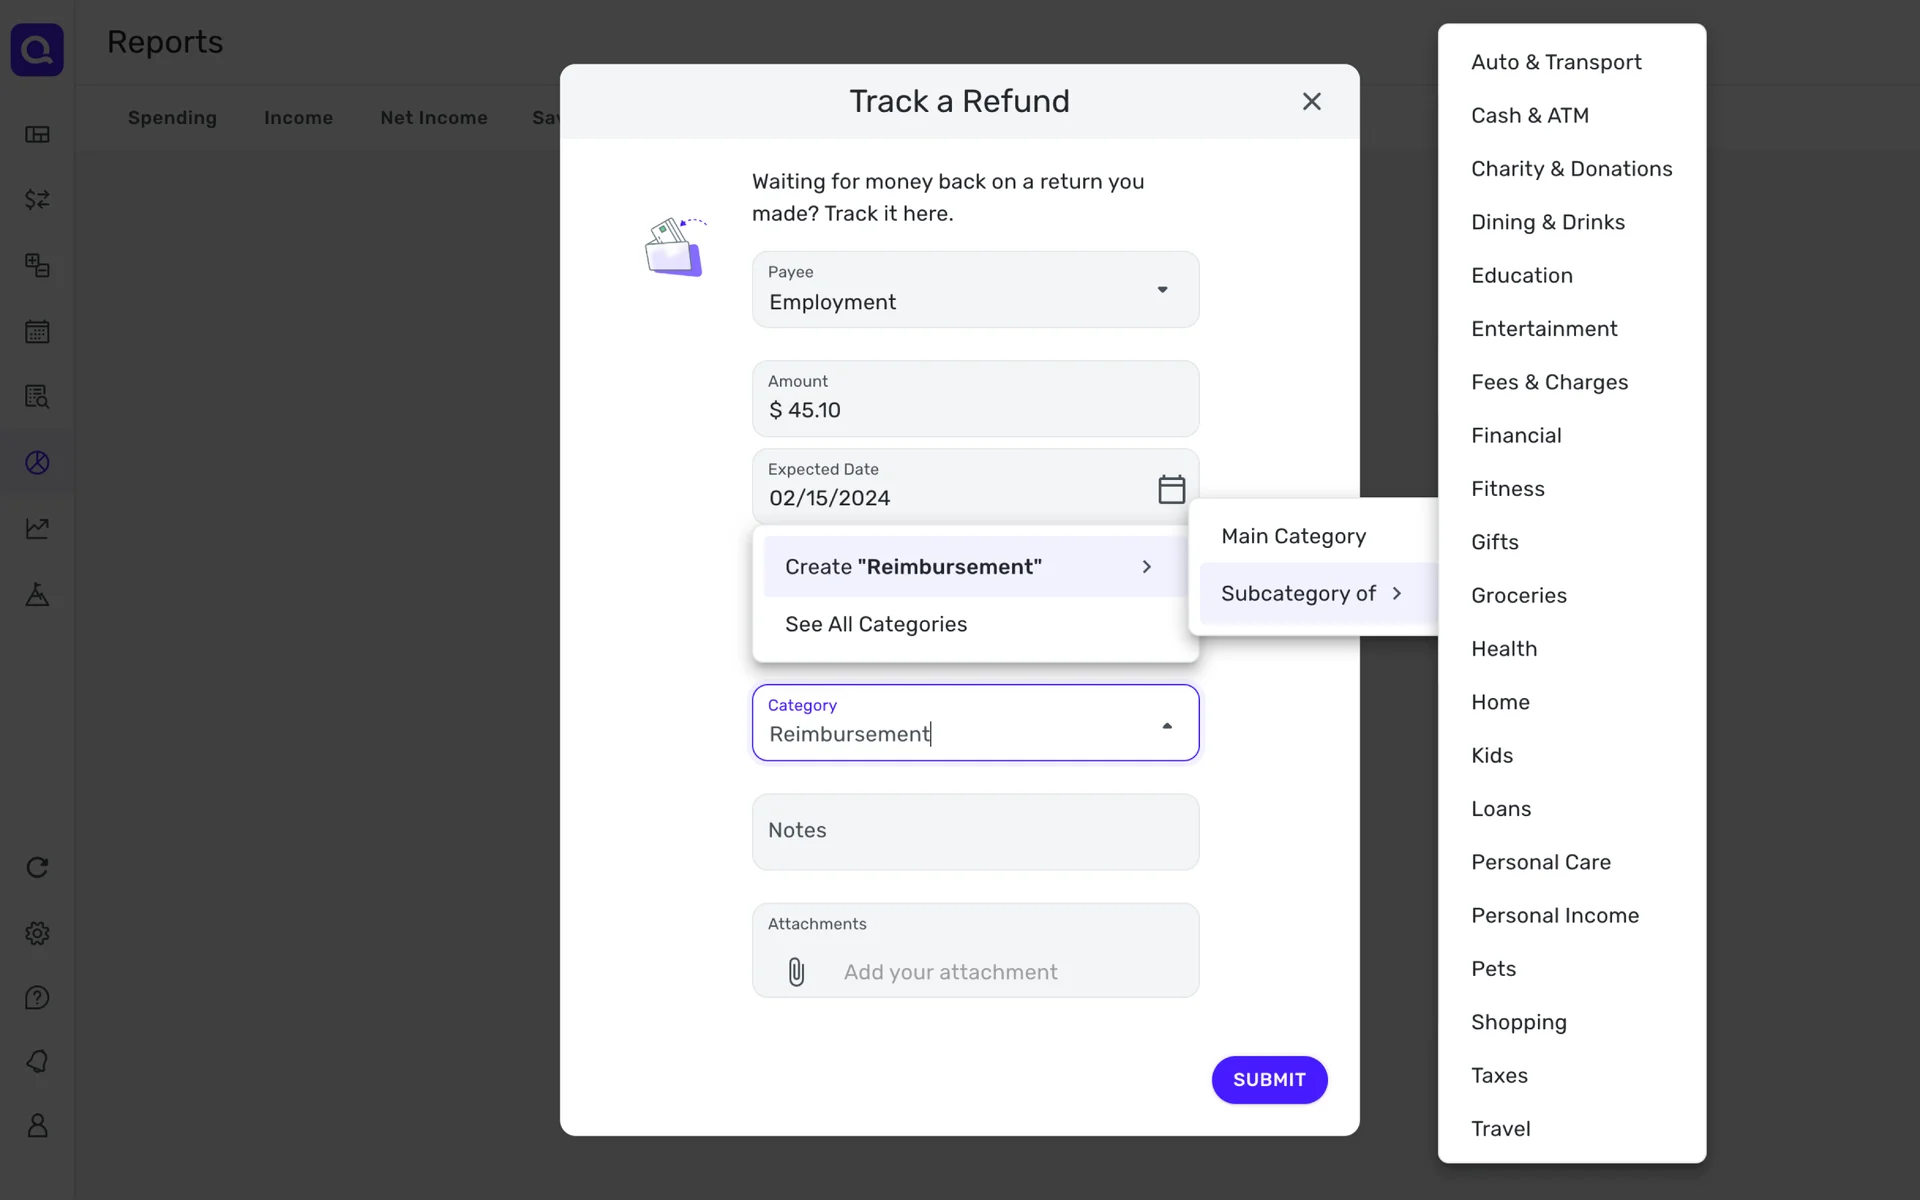The image size is (1920, 1200).
Task: Click the refresh icon in sidebar
Action: pyautogui.click(x=37, y=867)
